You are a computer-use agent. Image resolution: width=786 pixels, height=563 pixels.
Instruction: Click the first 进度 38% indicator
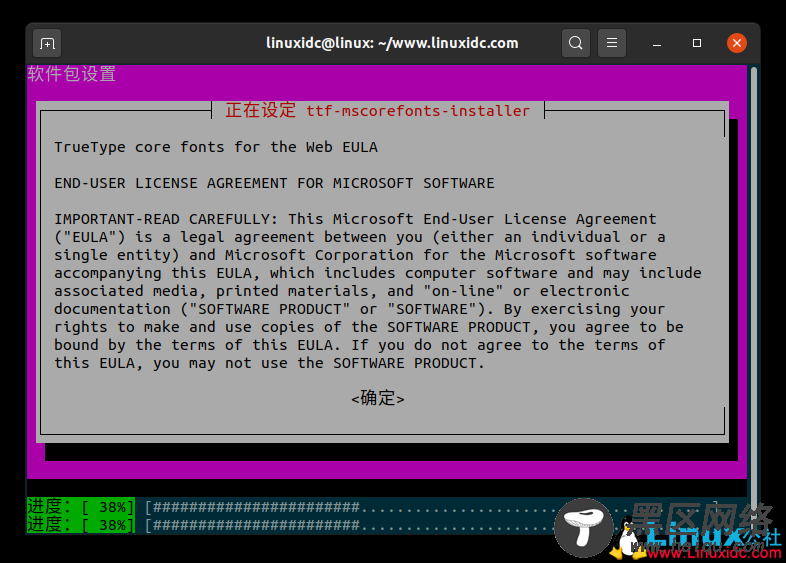point(81,507)
